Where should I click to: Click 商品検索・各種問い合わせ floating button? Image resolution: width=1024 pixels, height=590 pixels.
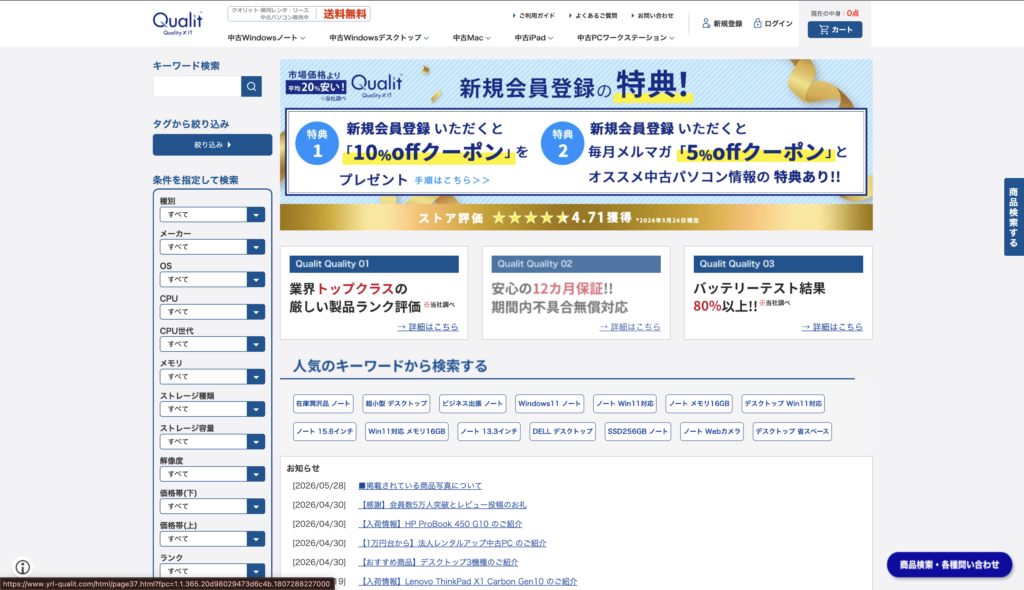(950, 565)
